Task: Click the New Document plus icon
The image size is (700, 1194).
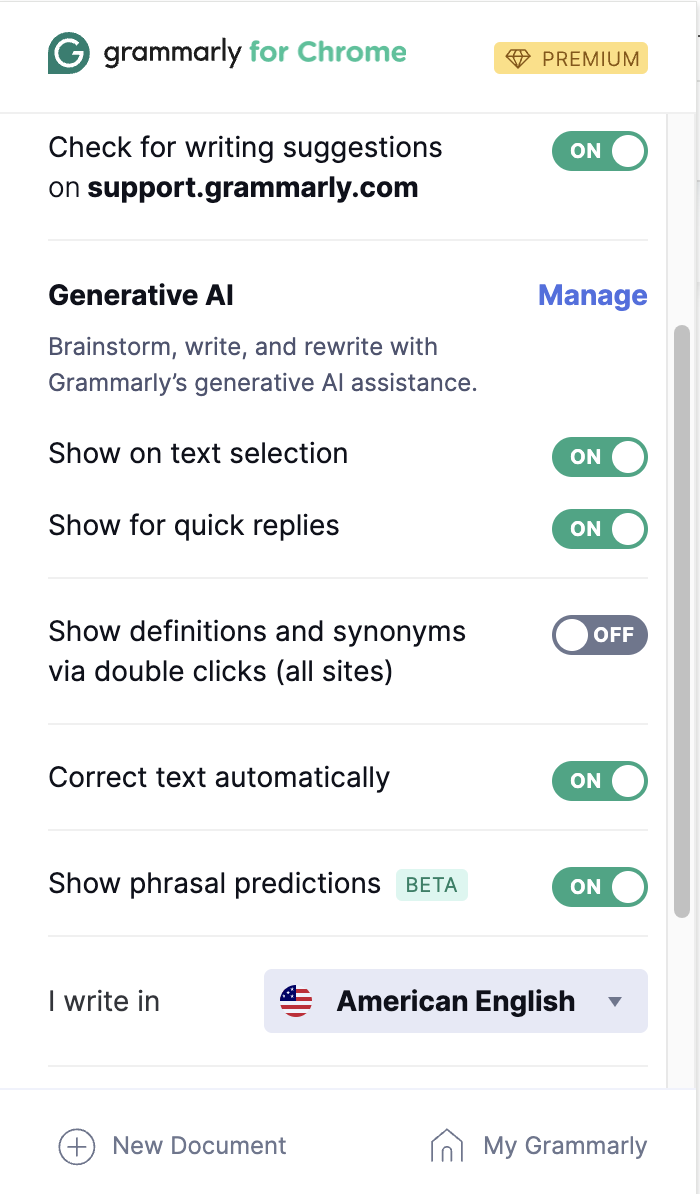Action: [x=77, y=1146]
